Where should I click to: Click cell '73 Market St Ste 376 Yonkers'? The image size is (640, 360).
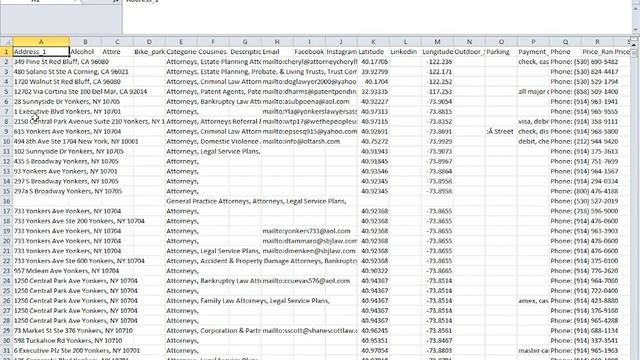(x=41, y=331)
